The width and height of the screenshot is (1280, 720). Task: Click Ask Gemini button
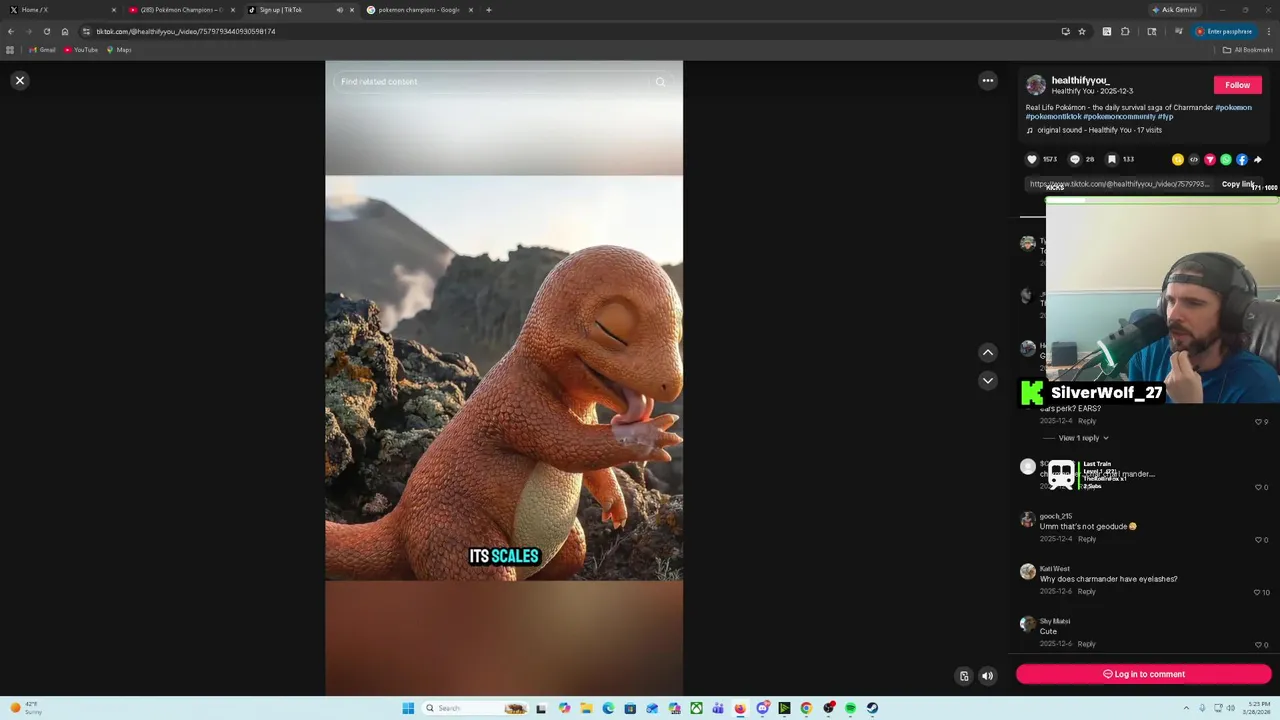click(1174, 10)
